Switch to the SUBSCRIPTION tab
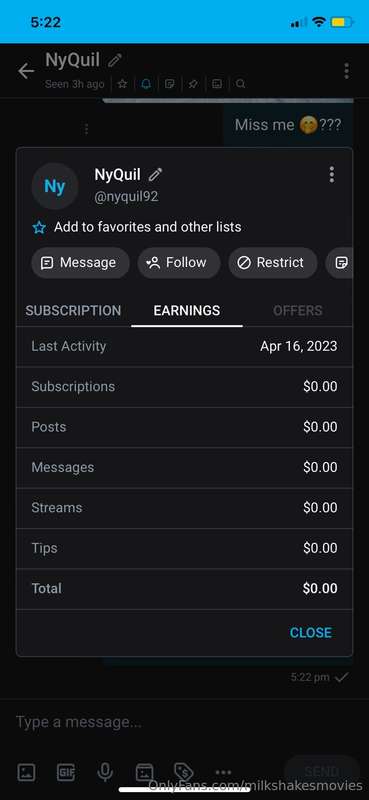Viewport: 369px width, 800px height. (x=73, y=311)
